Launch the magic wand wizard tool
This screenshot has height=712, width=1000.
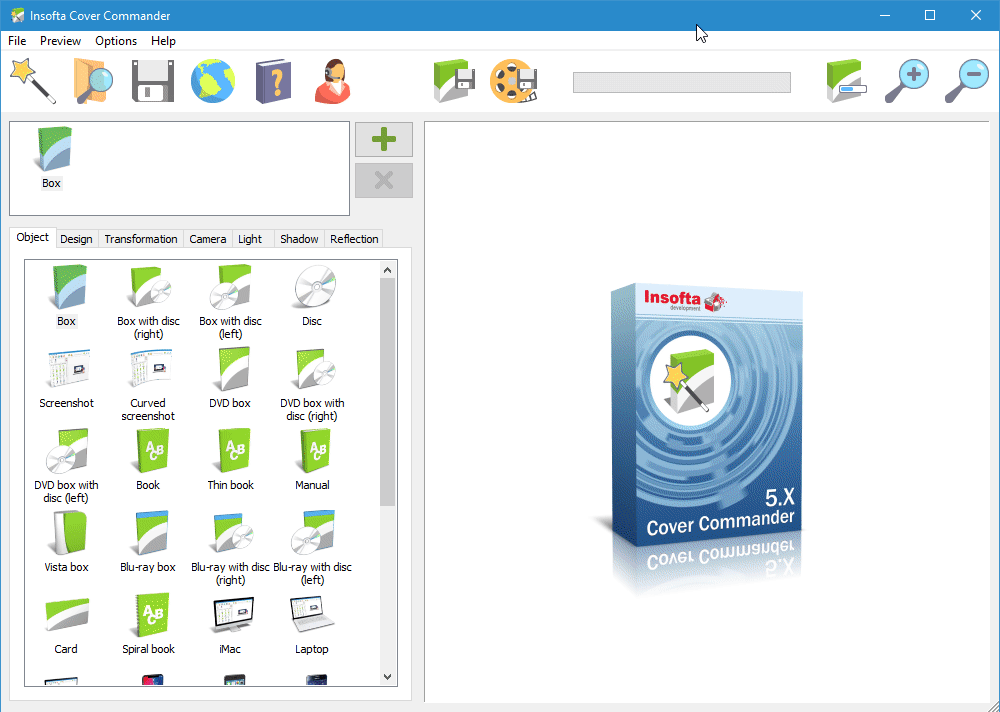click(x=33, y=81)
